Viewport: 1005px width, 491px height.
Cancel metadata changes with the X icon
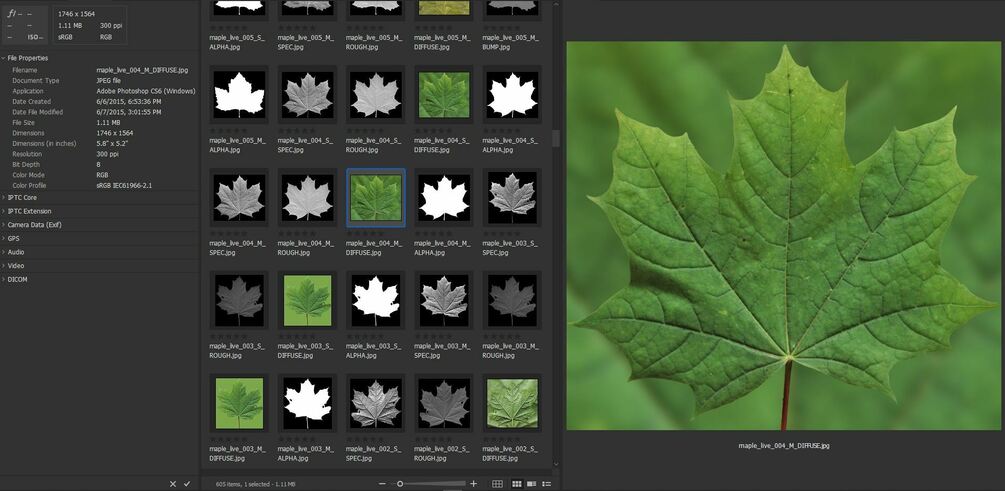click(x=172, y=484)
